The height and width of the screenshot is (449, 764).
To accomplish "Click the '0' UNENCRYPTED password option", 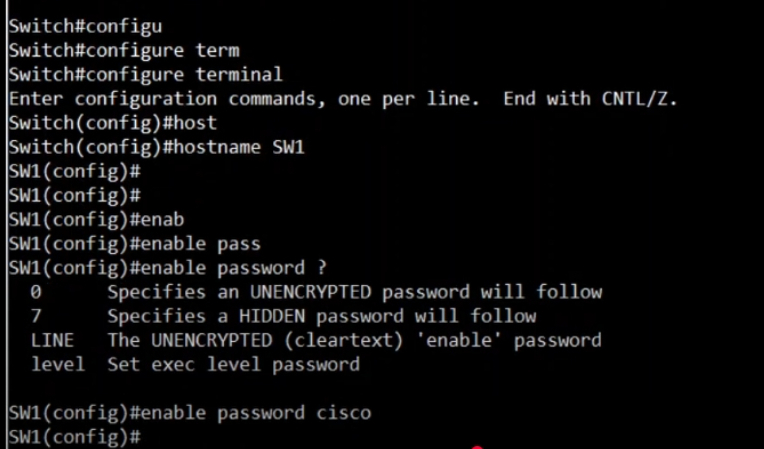I will (36, 292).
